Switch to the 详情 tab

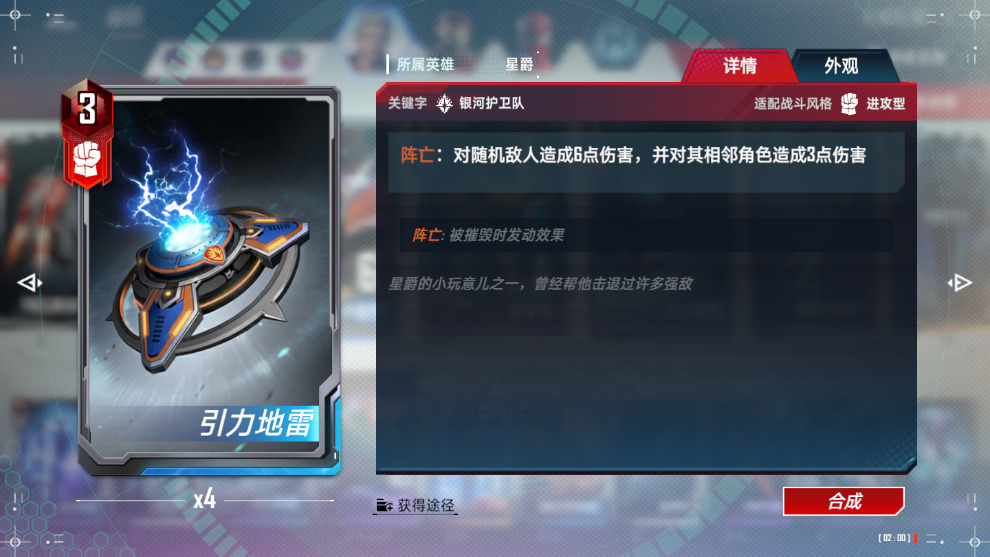[x=739, y=66]
